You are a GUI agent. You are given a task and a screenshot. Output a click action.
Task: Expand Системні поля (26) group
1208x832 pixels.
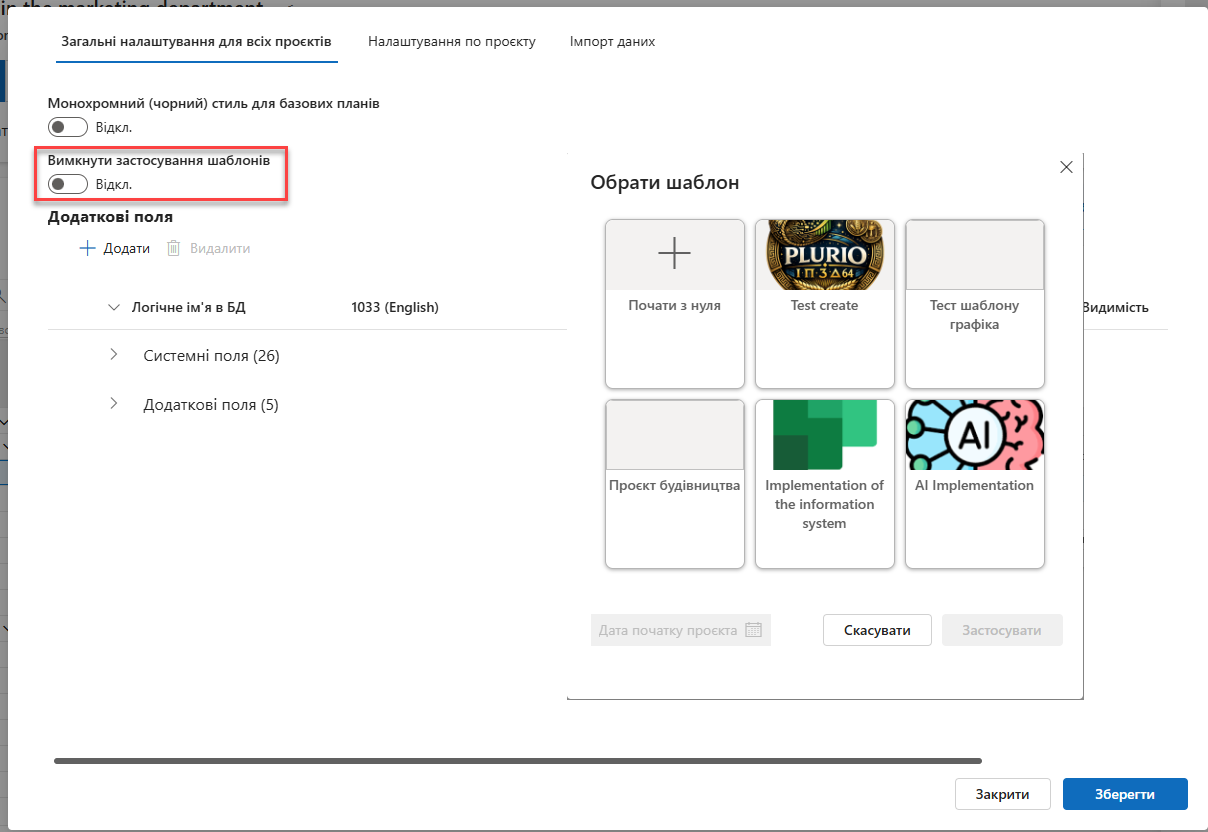click(113, 355)
